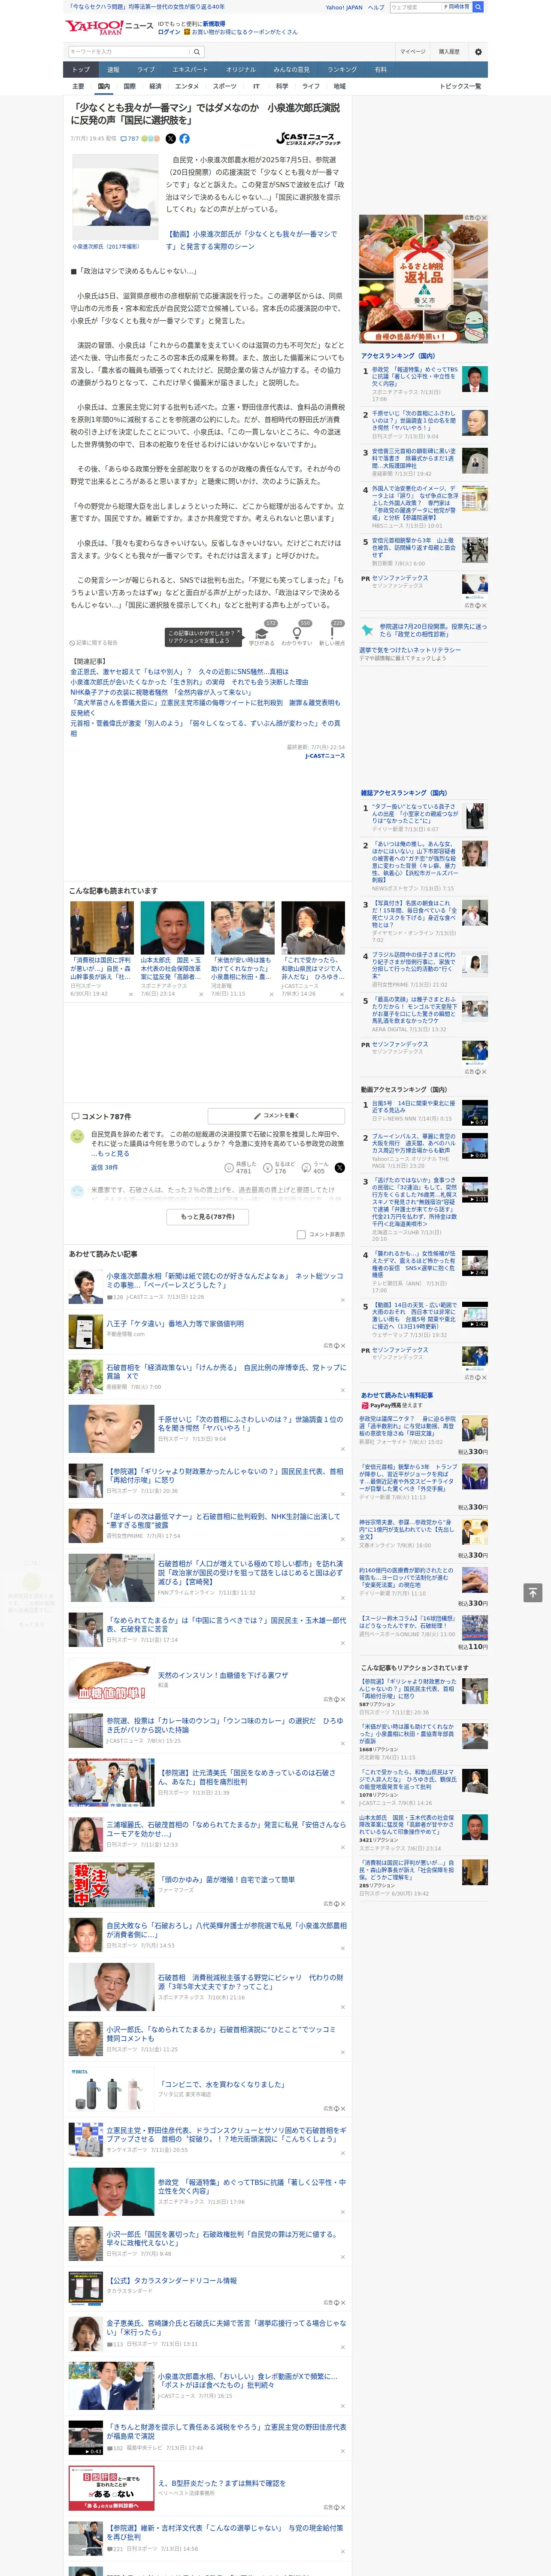Click the web search magnifier button
The width and height of the screenshot is (551, 2576).
click(478, 7)
